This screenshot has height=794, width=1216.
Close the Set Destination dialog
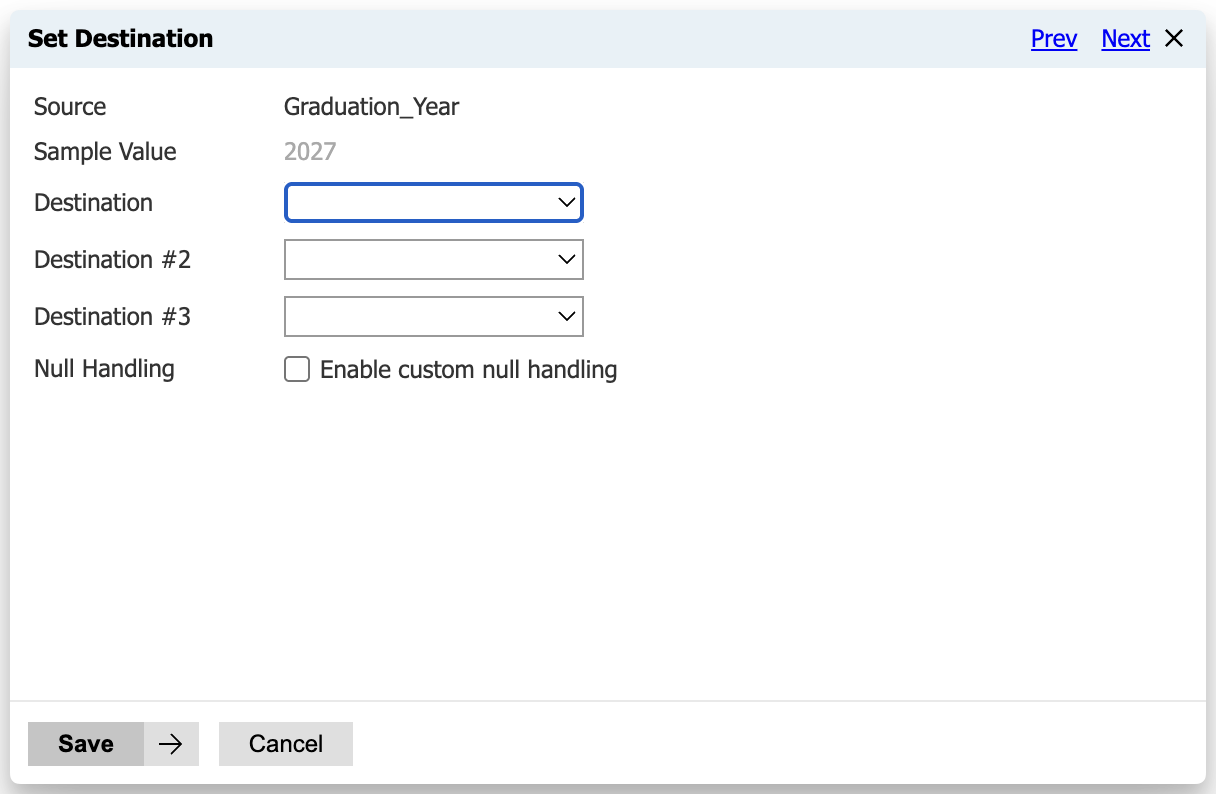pos(1174,39)
